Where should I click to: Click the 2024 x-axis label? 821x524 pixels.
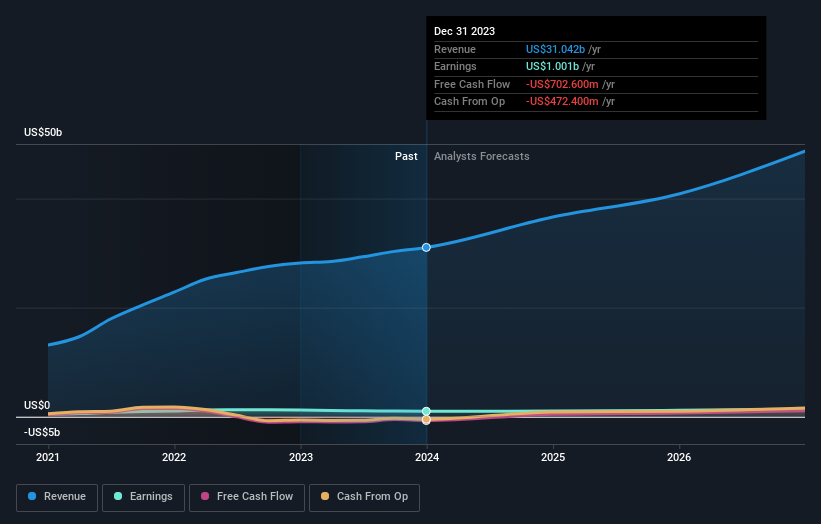[x=427, y=457]
